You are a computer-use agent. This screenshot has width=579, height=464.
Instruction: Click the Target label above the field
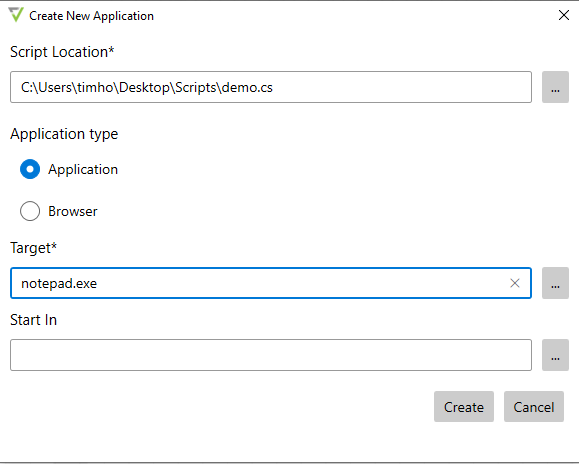coord(34,248)
